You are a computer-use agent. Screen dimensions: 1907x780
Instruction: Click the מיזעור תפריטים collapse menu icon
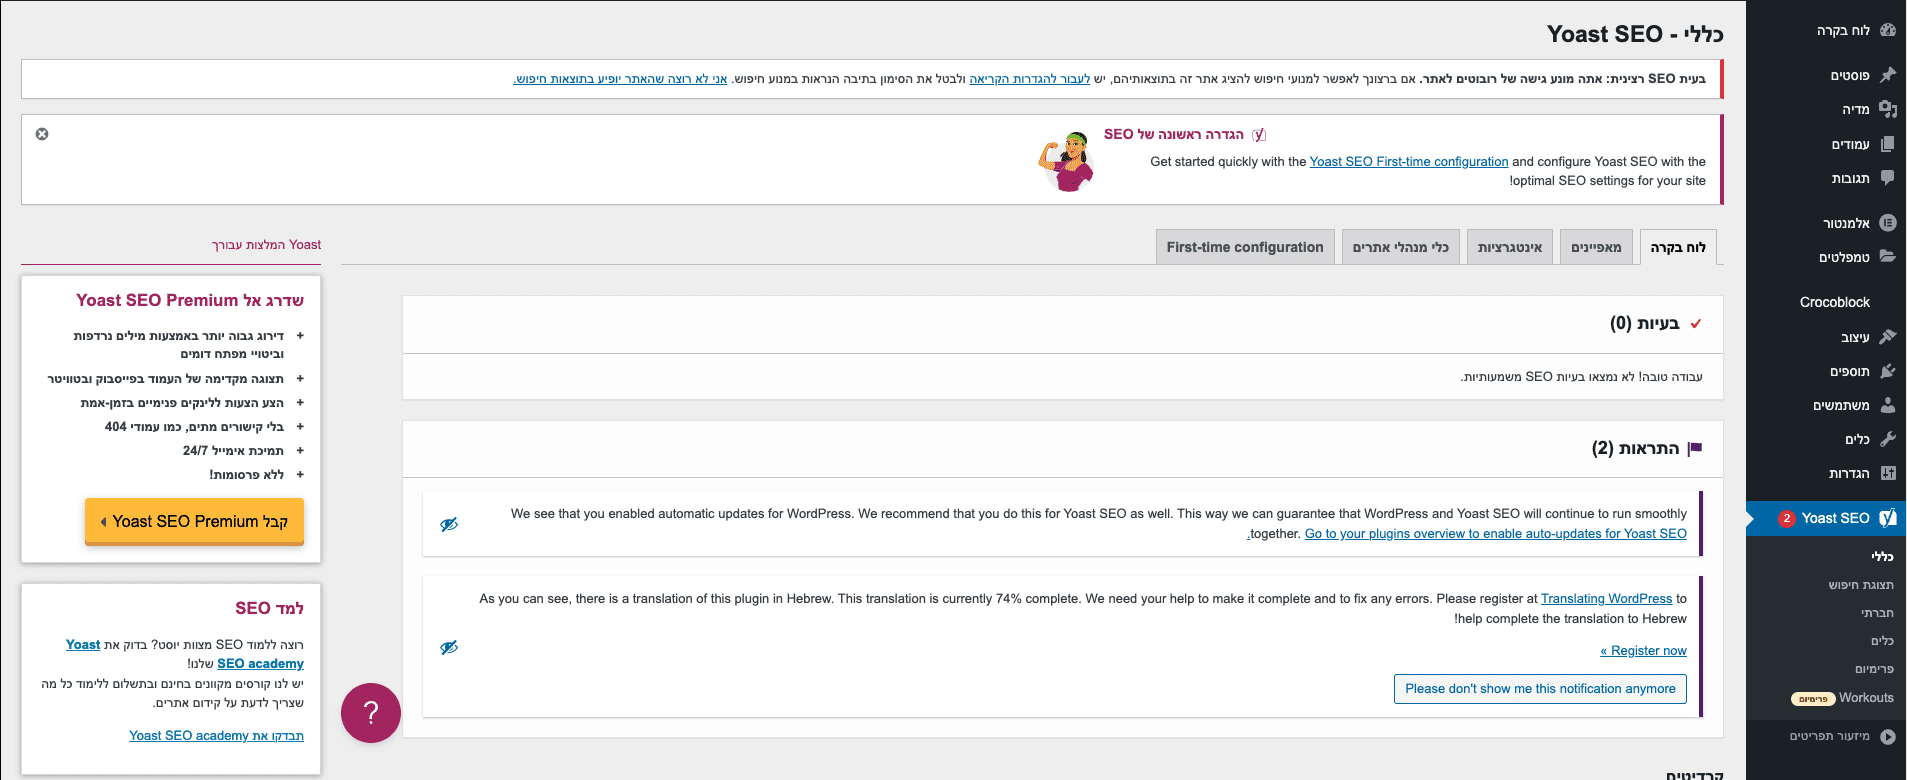pyautogui.click(x=1887, y=737)
